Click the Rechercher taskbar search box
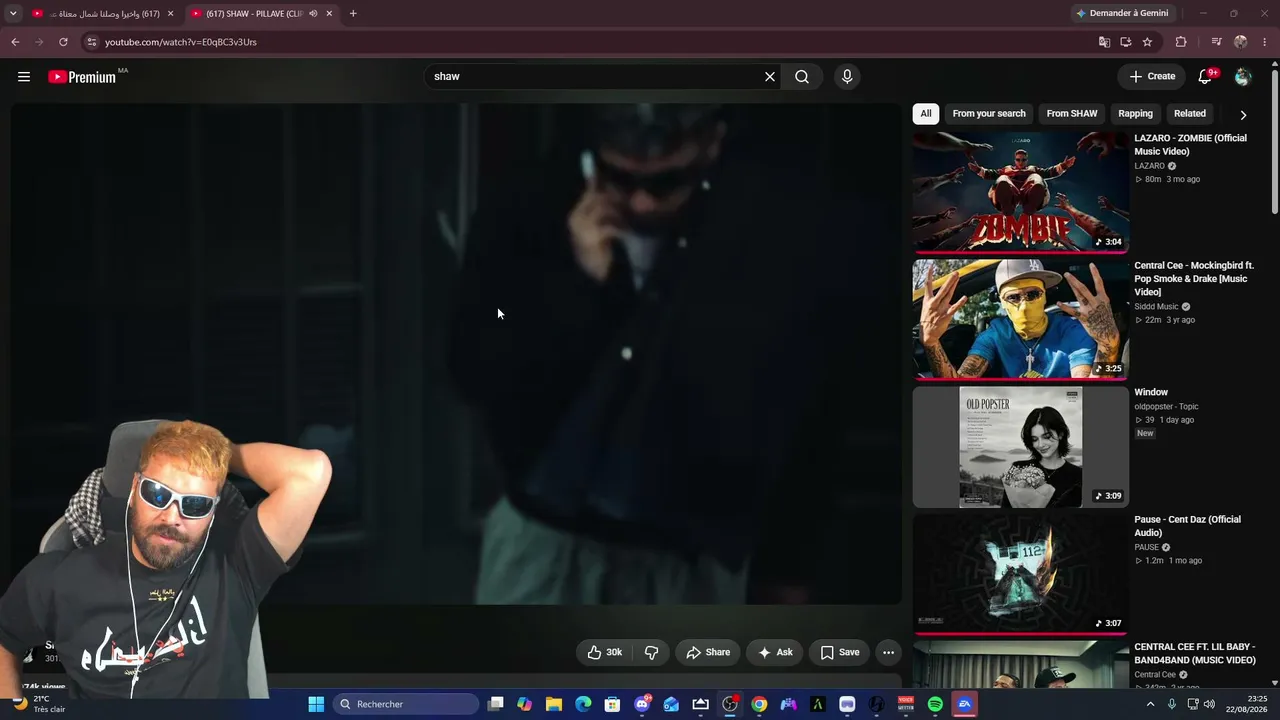The image size is (1280, 720). point(406,704)
